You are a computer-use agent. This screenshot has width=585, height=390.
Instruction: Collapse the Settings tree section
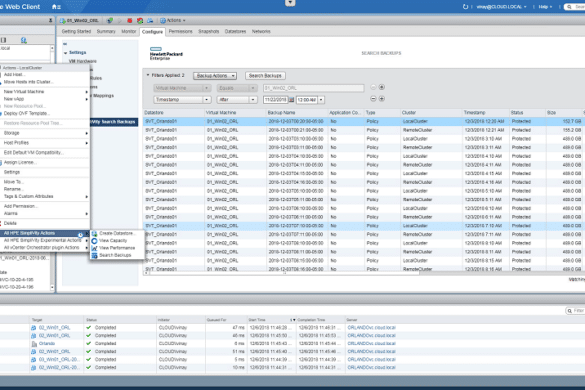66,53
